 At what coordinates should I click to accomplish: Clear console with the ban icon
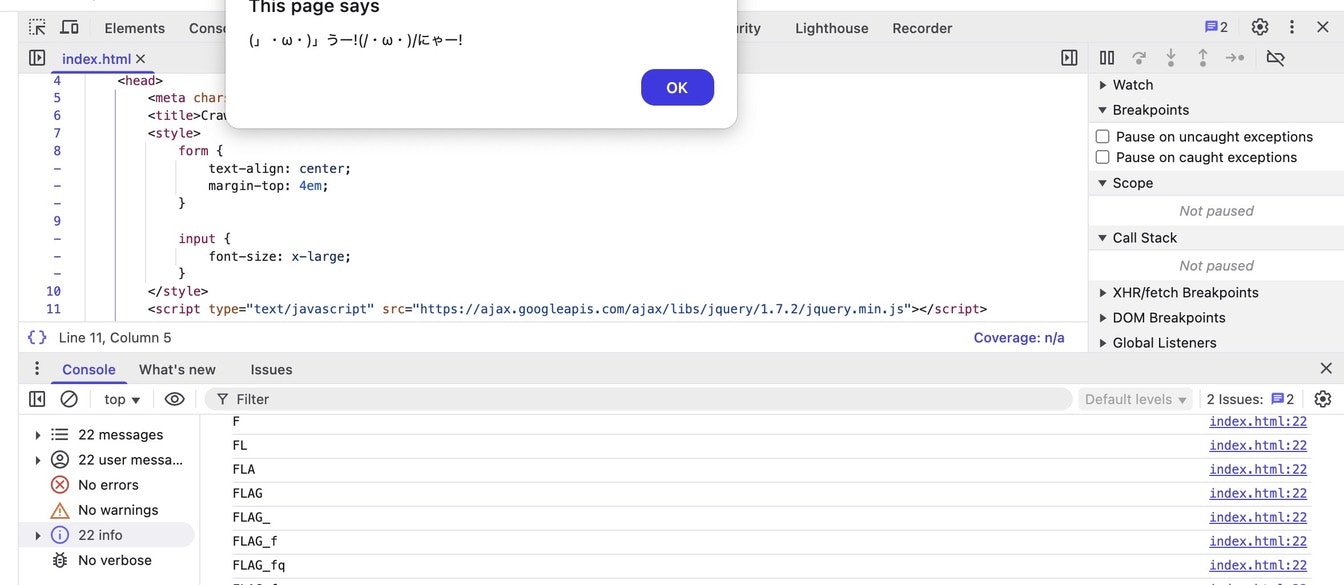[x=69, y=399]
